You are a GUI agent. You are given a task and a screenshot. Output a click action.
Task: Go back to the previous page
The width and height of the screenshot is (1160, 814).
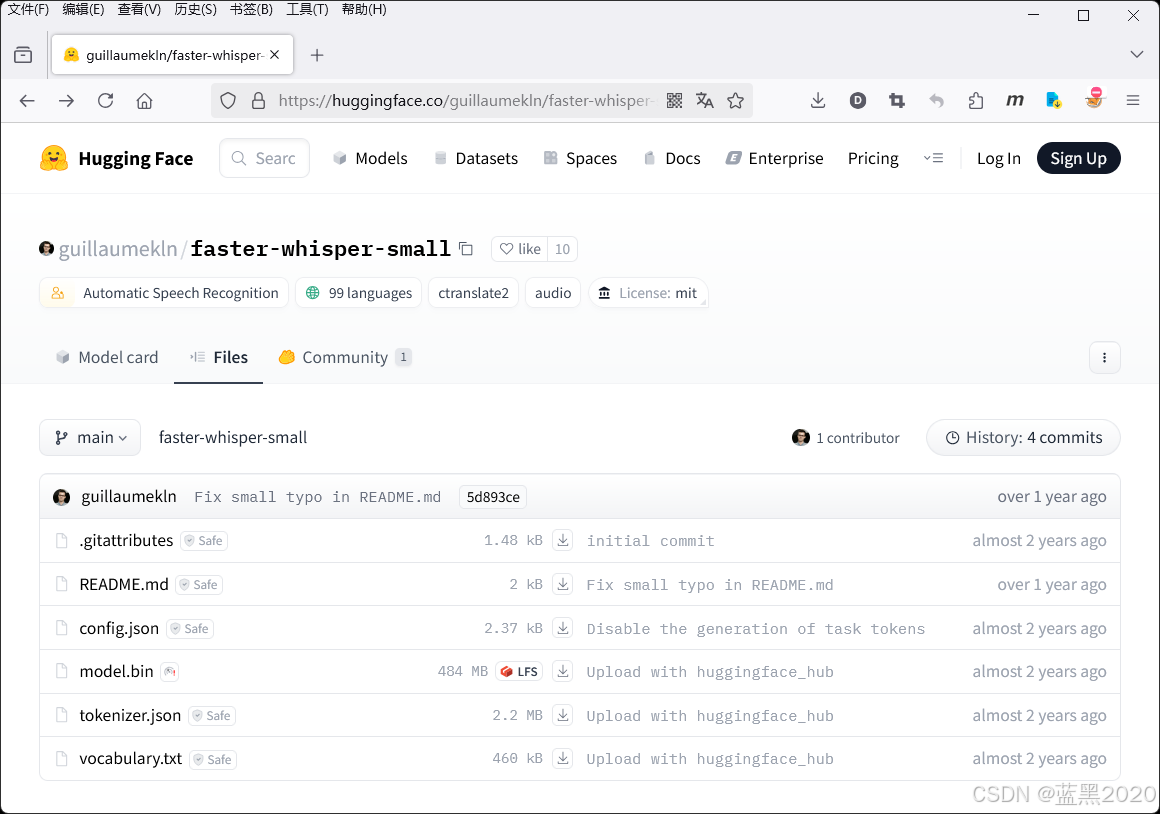(27, 101)
